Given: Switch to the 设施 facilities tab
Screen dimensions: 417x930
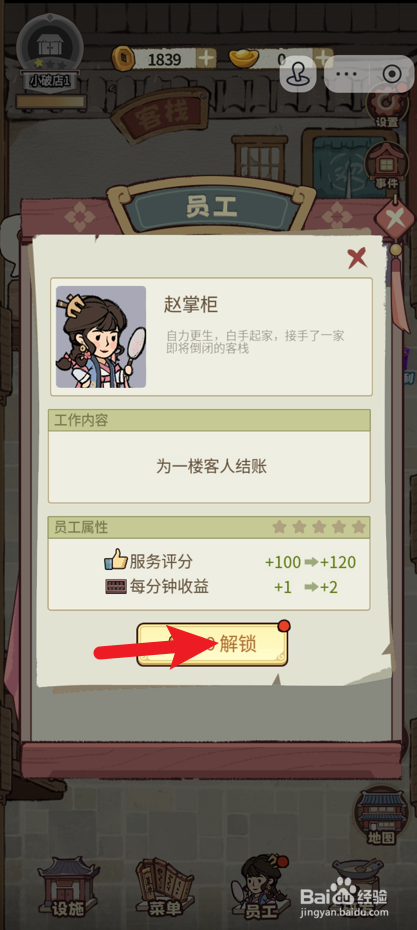Looking at the screenshot, I should click(67, 886).
